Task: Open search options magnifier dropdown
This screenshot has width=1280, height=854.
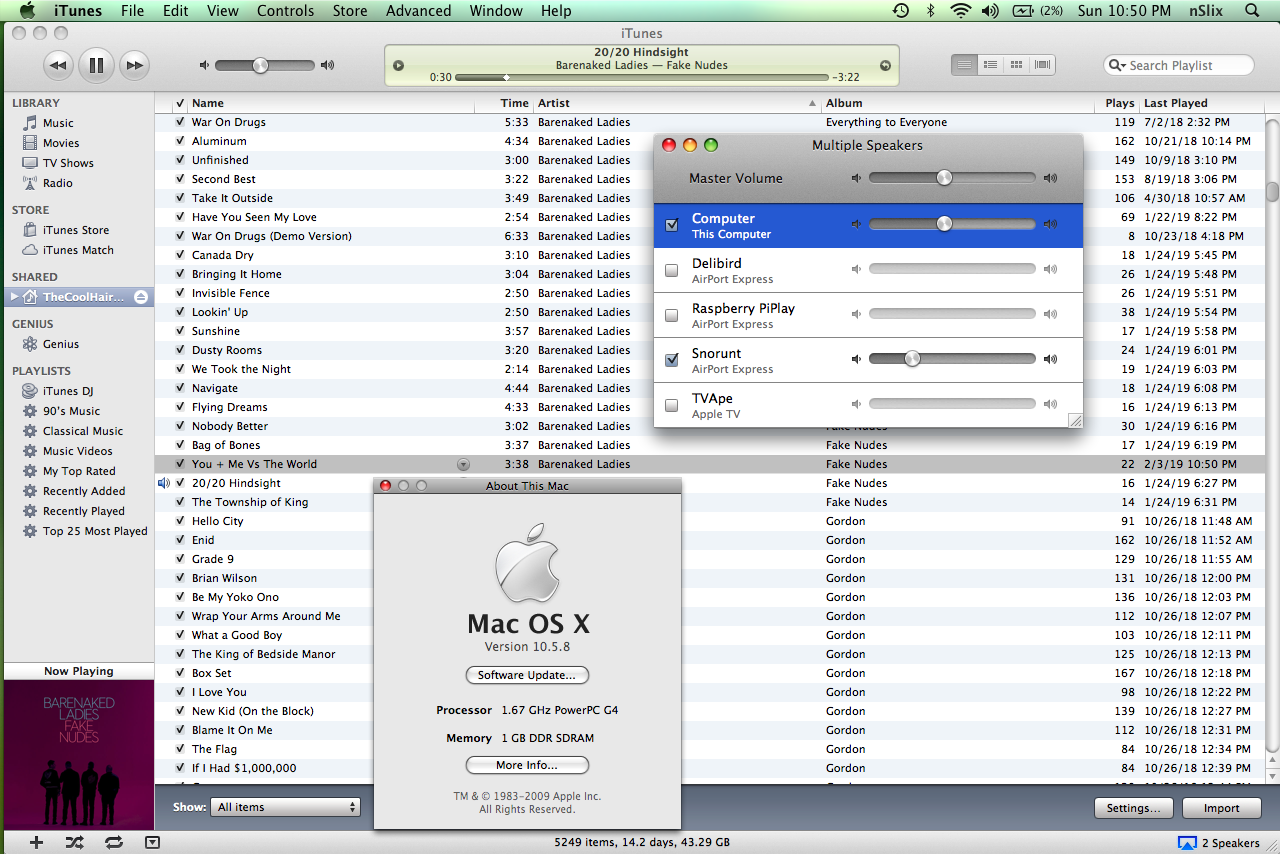Action: (1117, 65)
